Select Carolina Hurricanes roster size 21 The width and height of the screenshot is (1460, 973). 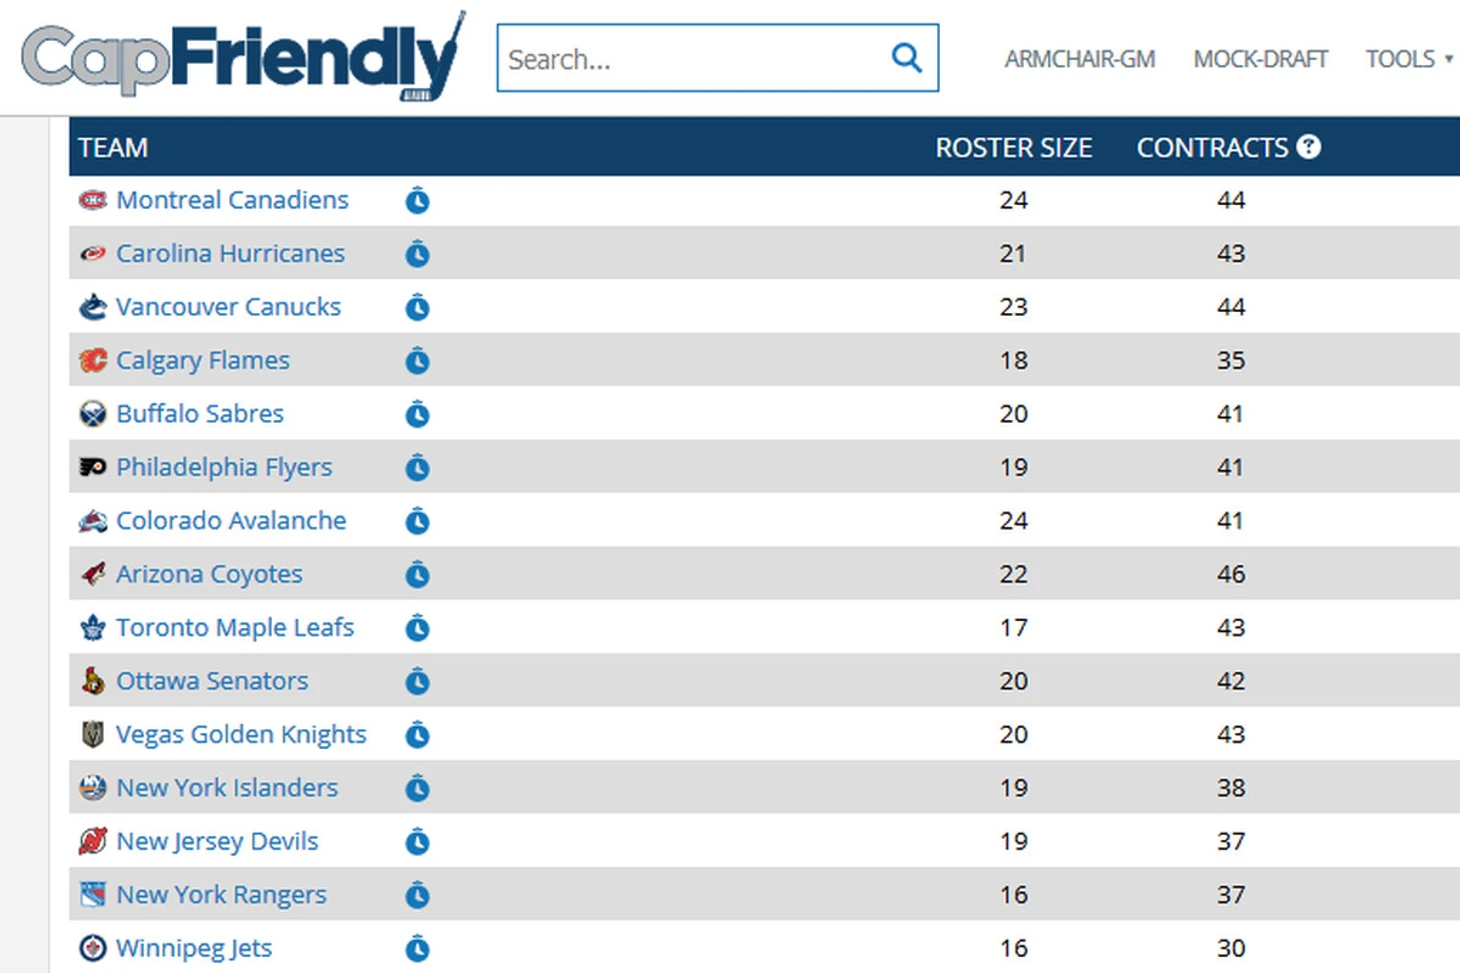(1013, 253)
